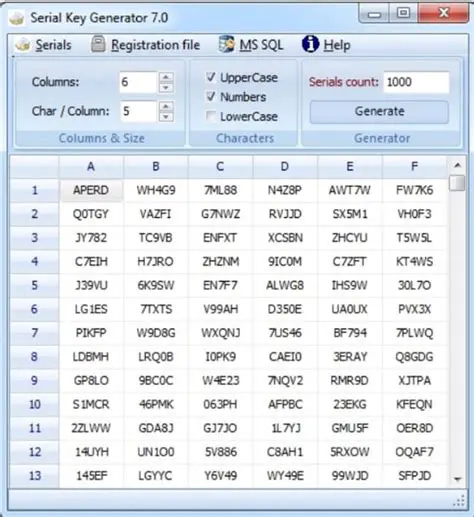Select row header 13
This screenshot has width=474, height=517.
coord(34,476)
